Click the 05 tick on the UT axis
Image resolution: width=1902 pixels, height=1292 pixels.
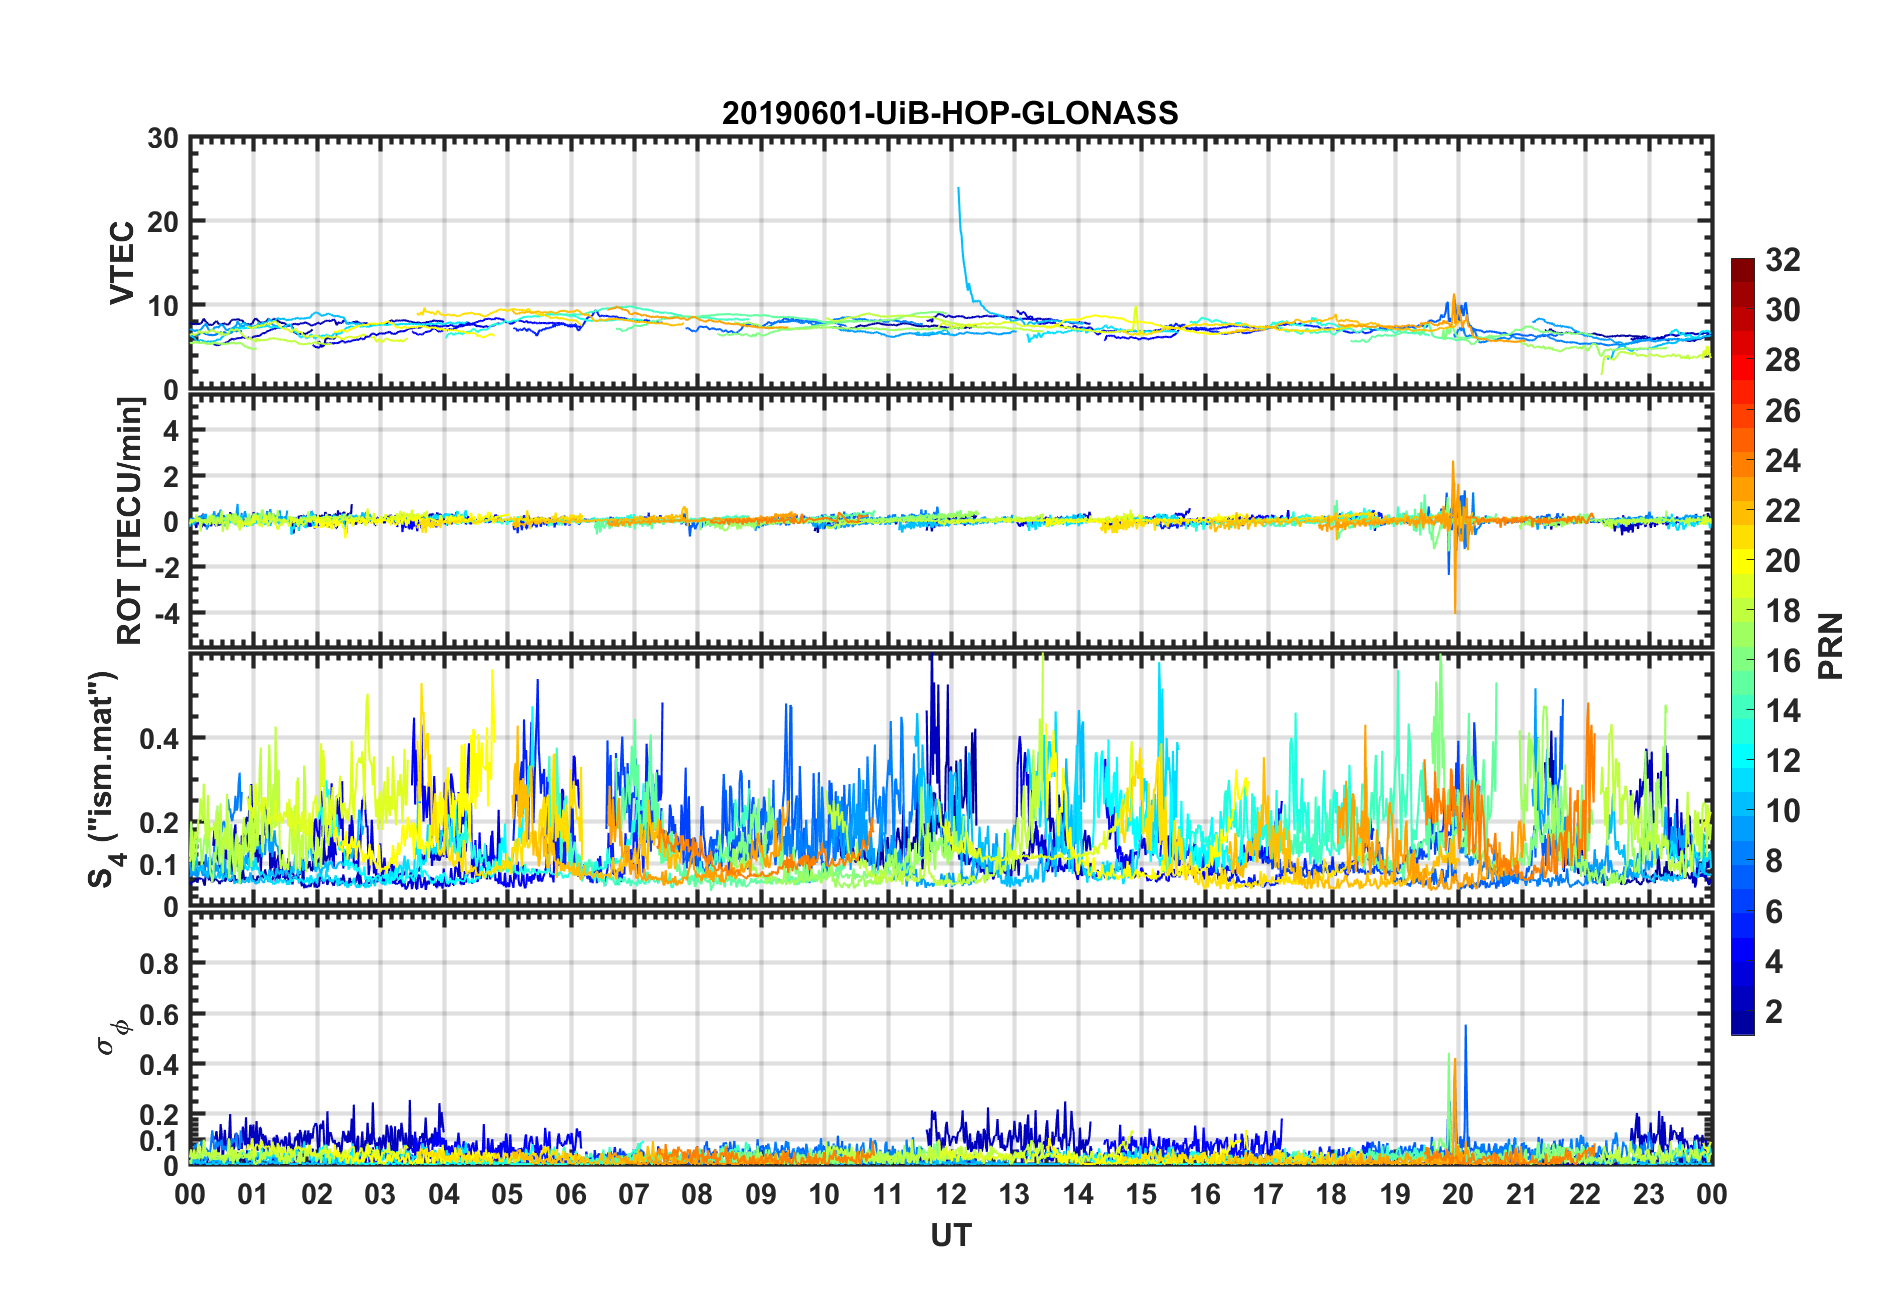tap(507, 1194)
